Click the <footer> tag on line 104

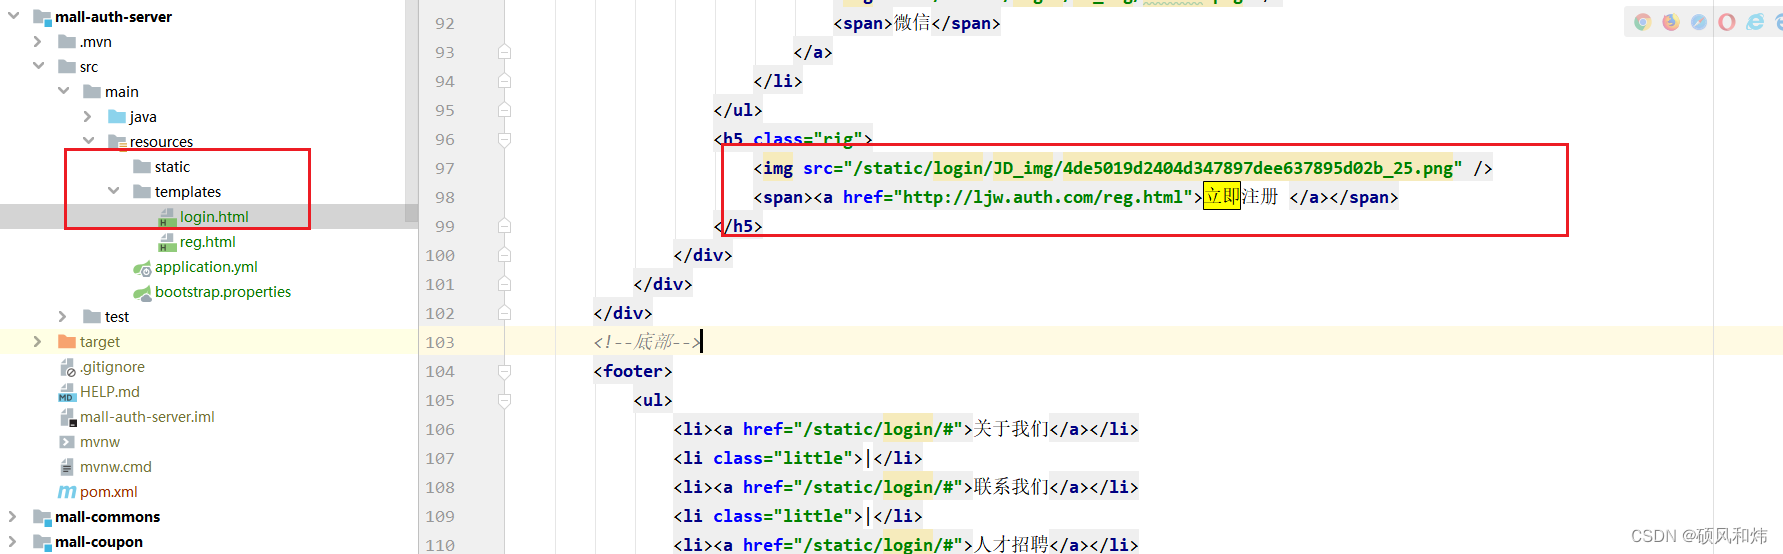tap(633, 371)
